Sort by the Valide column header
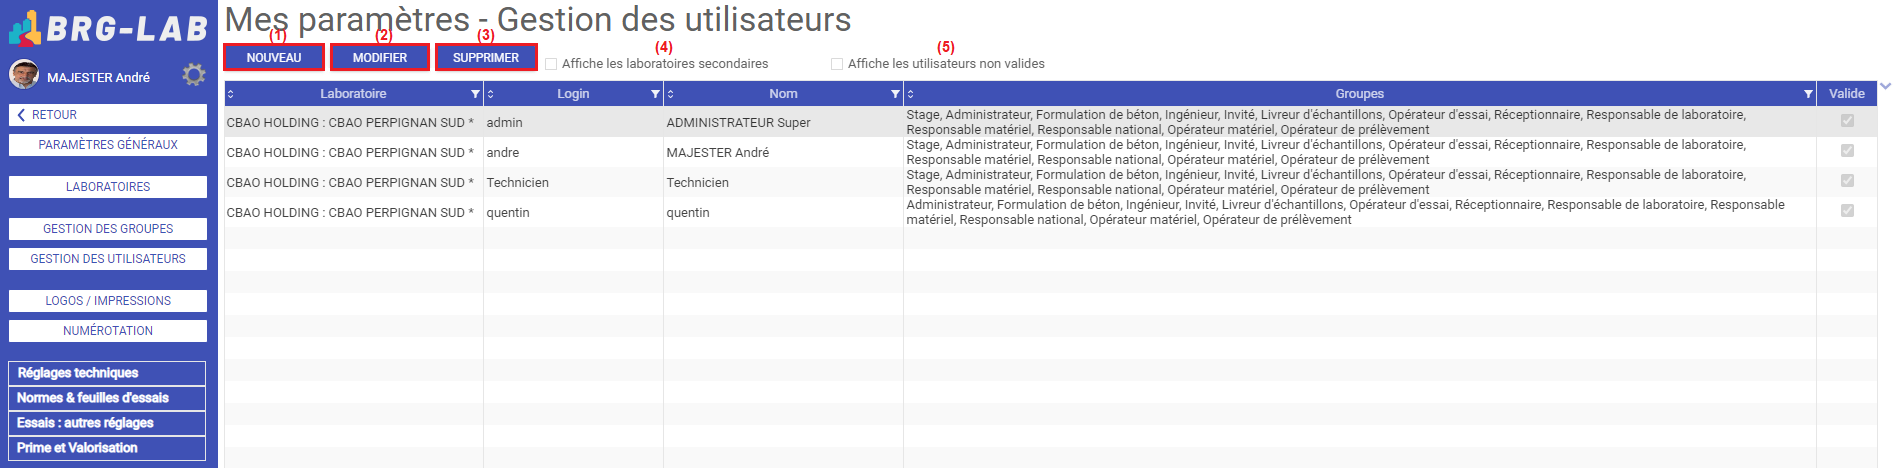This screenshot has height=468, width=1895. pyautogui.click(x=1846, y=94)
